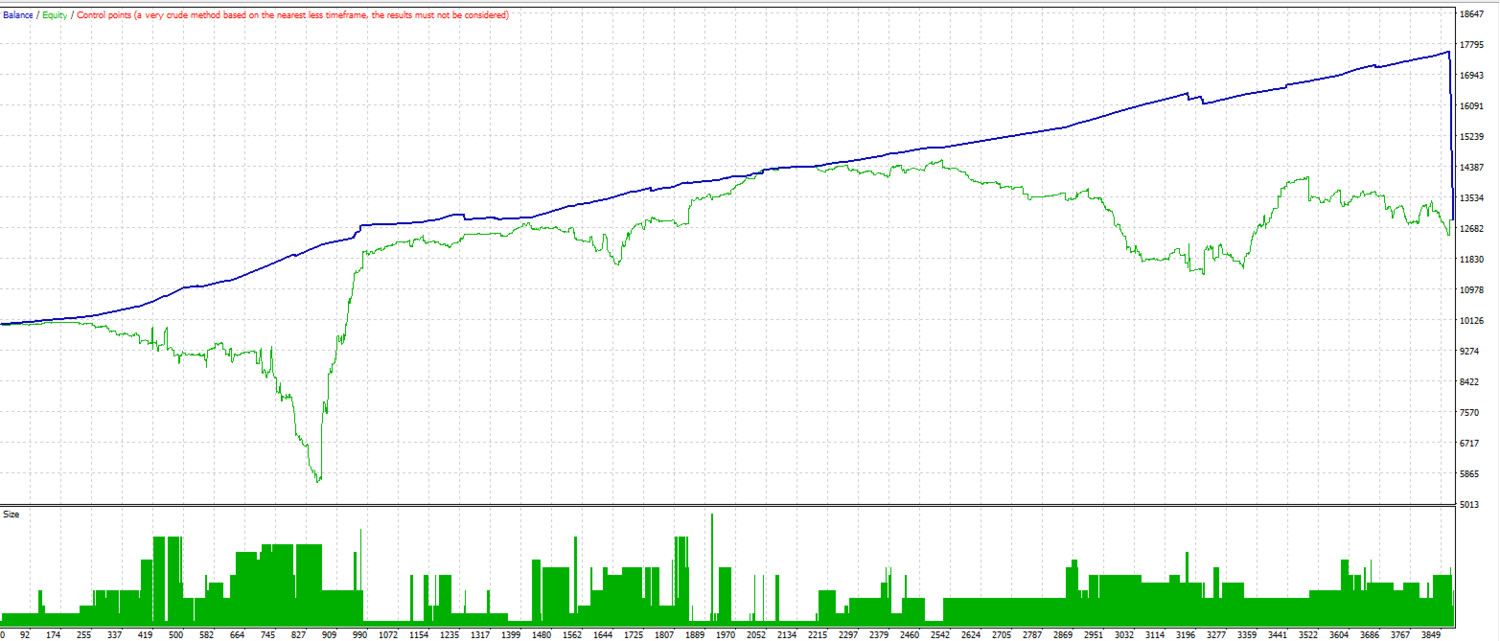Click the tallest spike in the Size histogram
Viewport: 1500px width, 641px height.
tap(712, 568)
